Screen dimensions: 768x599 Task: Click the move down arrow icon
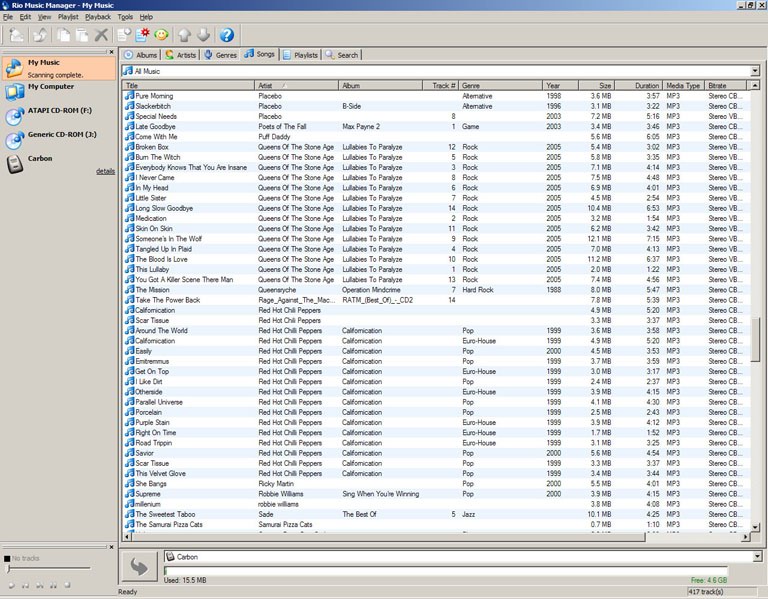[x=203, y=35]
